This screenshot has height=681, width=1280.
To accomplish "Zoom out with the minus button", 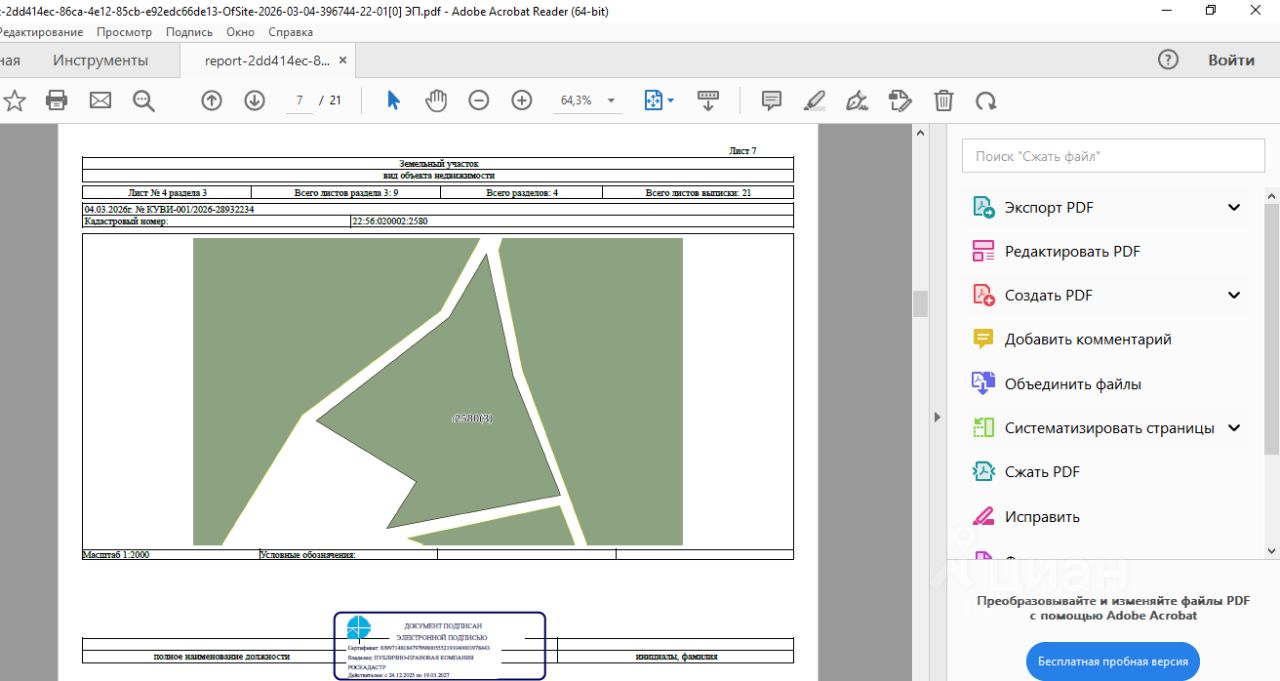I will point(479,100).
